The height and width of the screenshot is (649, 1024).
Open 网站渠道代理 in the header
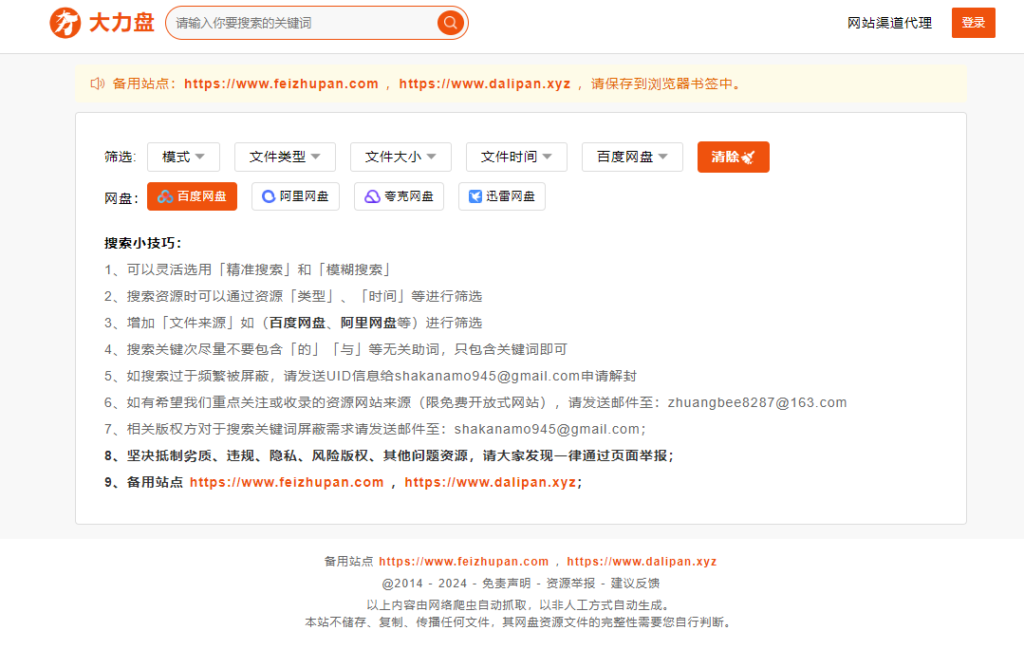click(x=889, y=23)
